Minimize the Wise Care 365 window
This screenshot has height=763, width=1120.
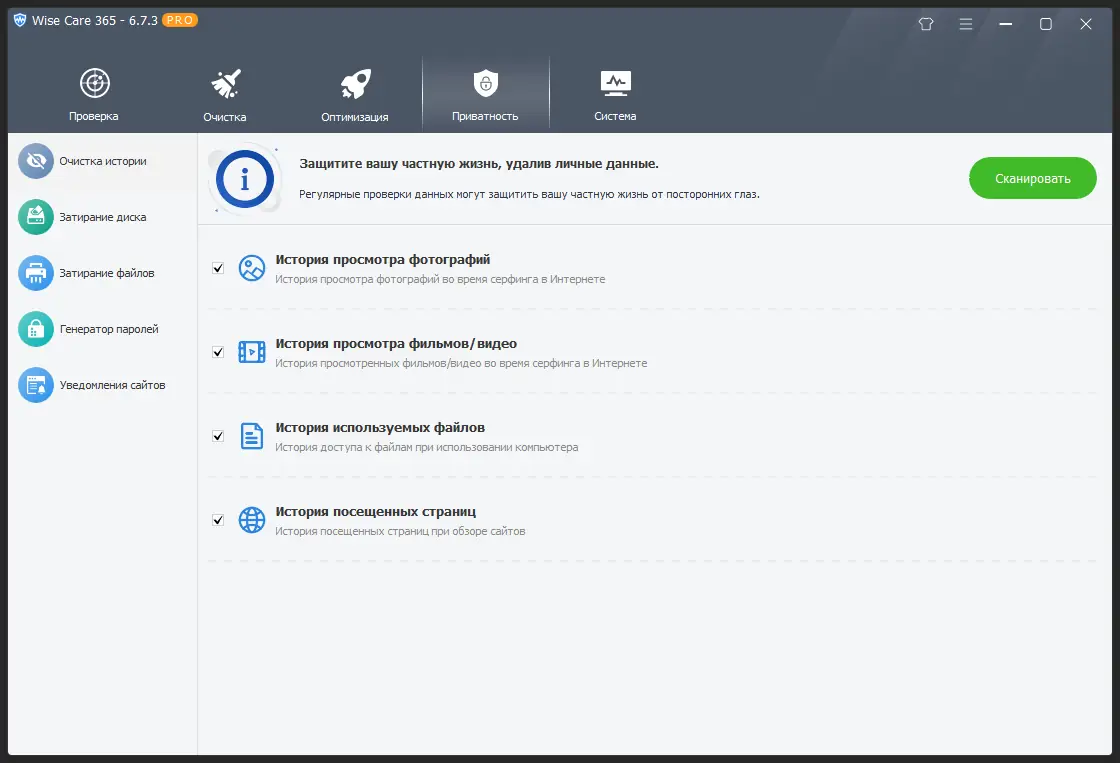(1006, 24)
